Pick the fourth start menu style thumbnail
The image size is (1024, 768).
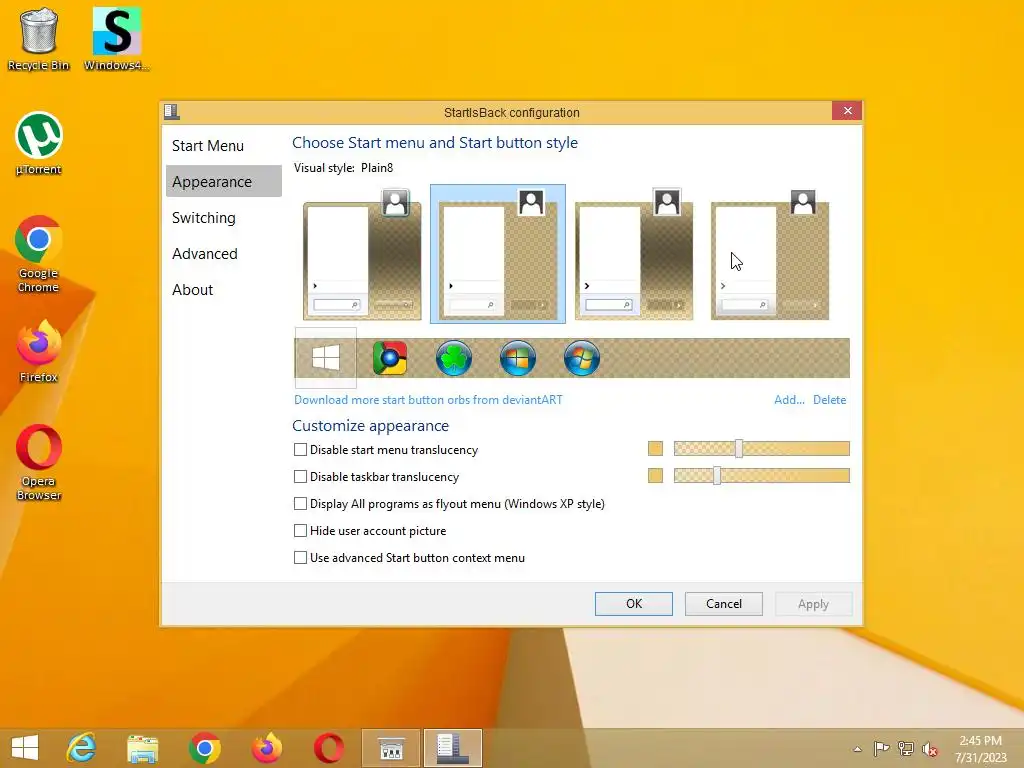[769, 254]
